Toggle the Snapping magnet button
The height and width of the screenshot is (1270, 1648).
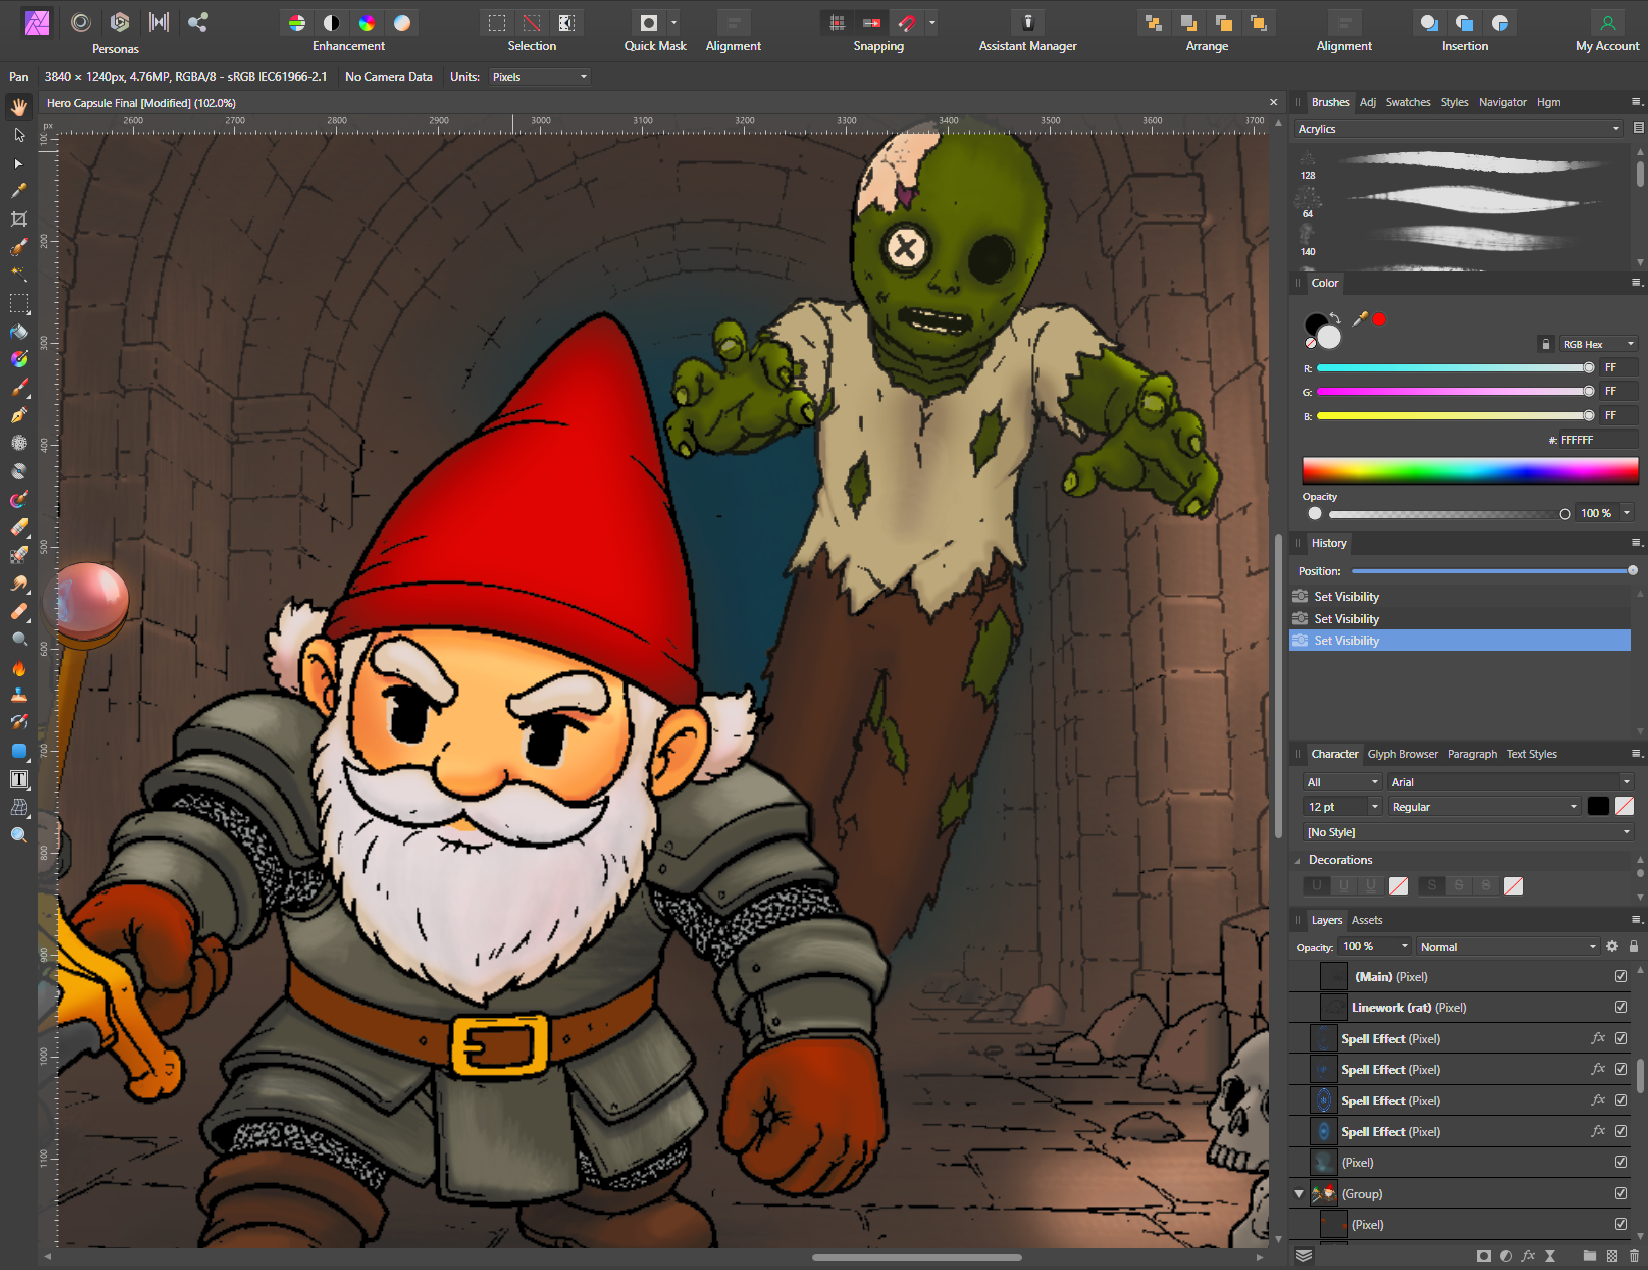[x=907, y=22]
